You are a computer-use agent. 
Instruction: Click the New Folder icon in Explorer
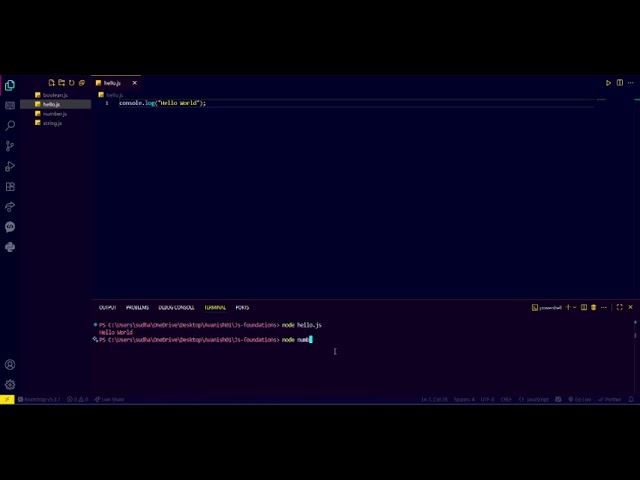(x=62, y=83)
